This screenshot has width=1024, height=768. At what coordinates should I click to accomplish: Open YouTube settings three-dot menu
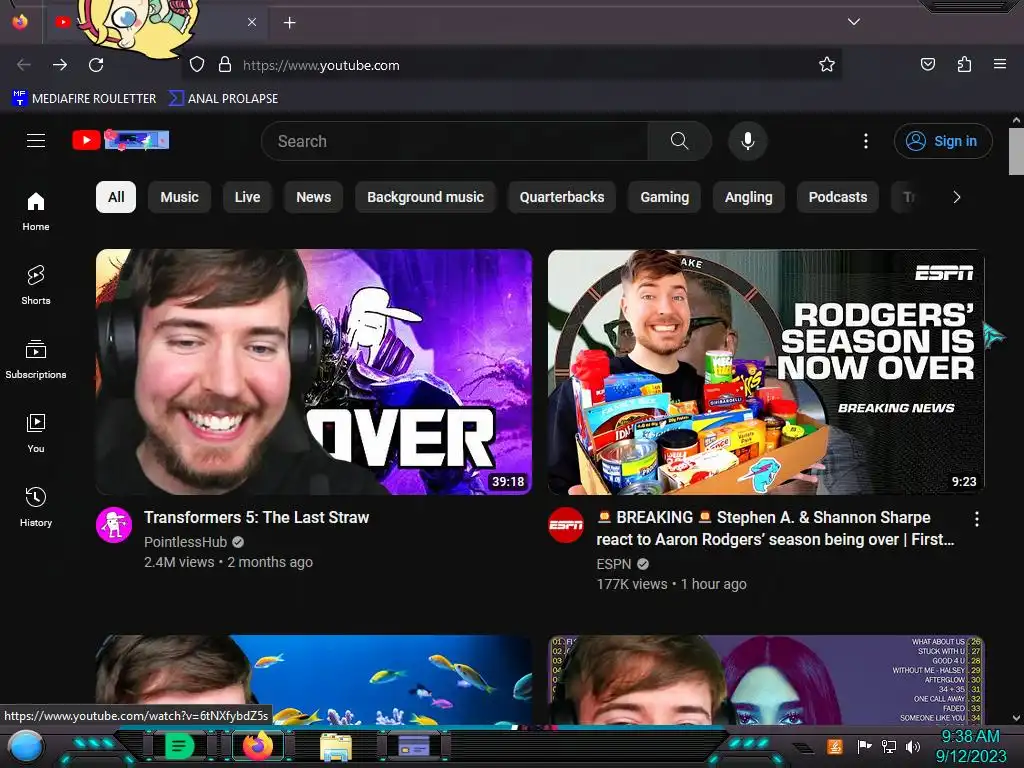pos(866,141)
